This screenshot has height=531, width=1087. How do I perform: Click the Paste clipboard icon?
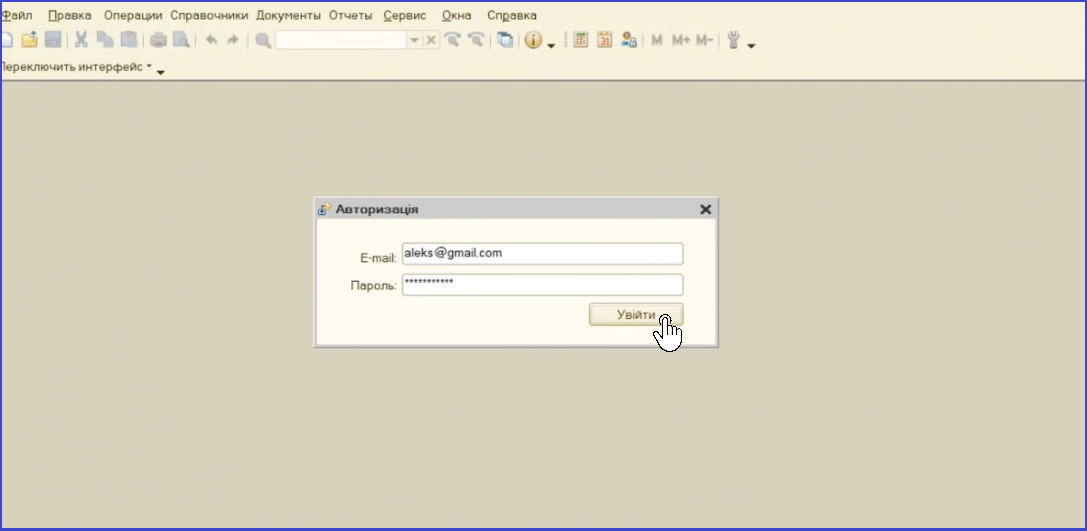coord(128,40)
